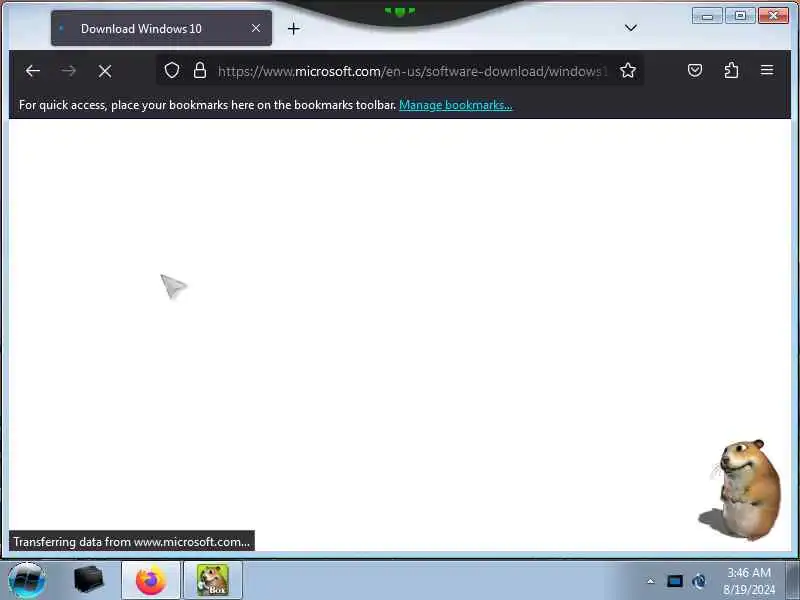Maximize the Firefox window
The width and height of the screenshot is (800, 600).
pyautogui.click(x=740, y=16)
